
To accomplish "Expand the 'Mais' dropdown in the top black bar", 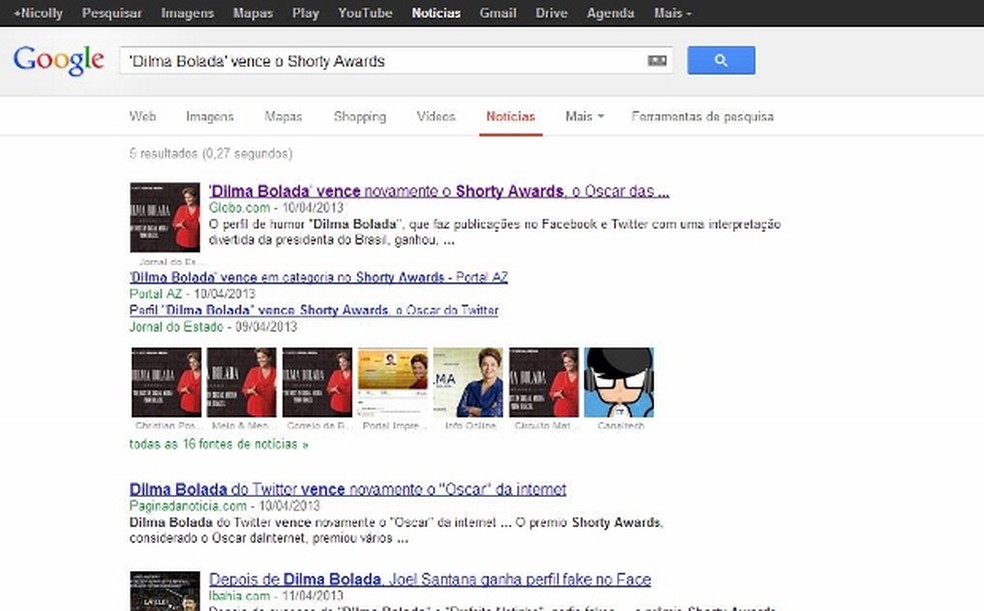I will click(x=671, y=13).
